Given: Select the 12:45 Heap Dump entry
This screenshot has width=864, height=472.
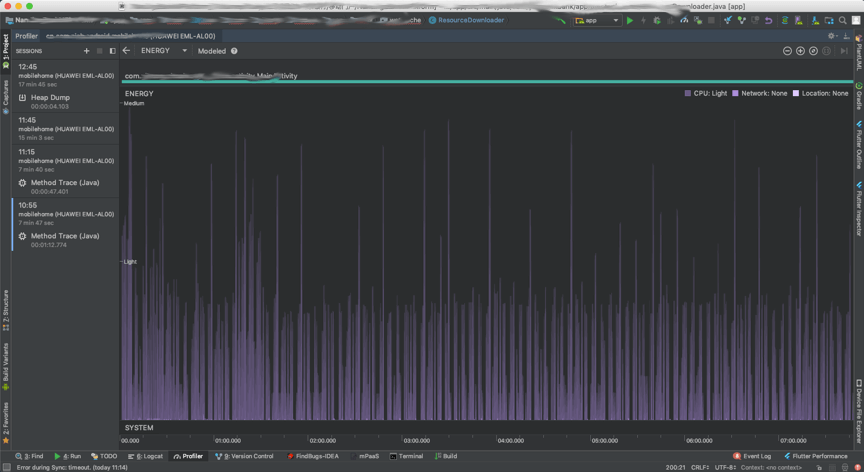Looking at the screenshot, I should (x=49, y=101).
